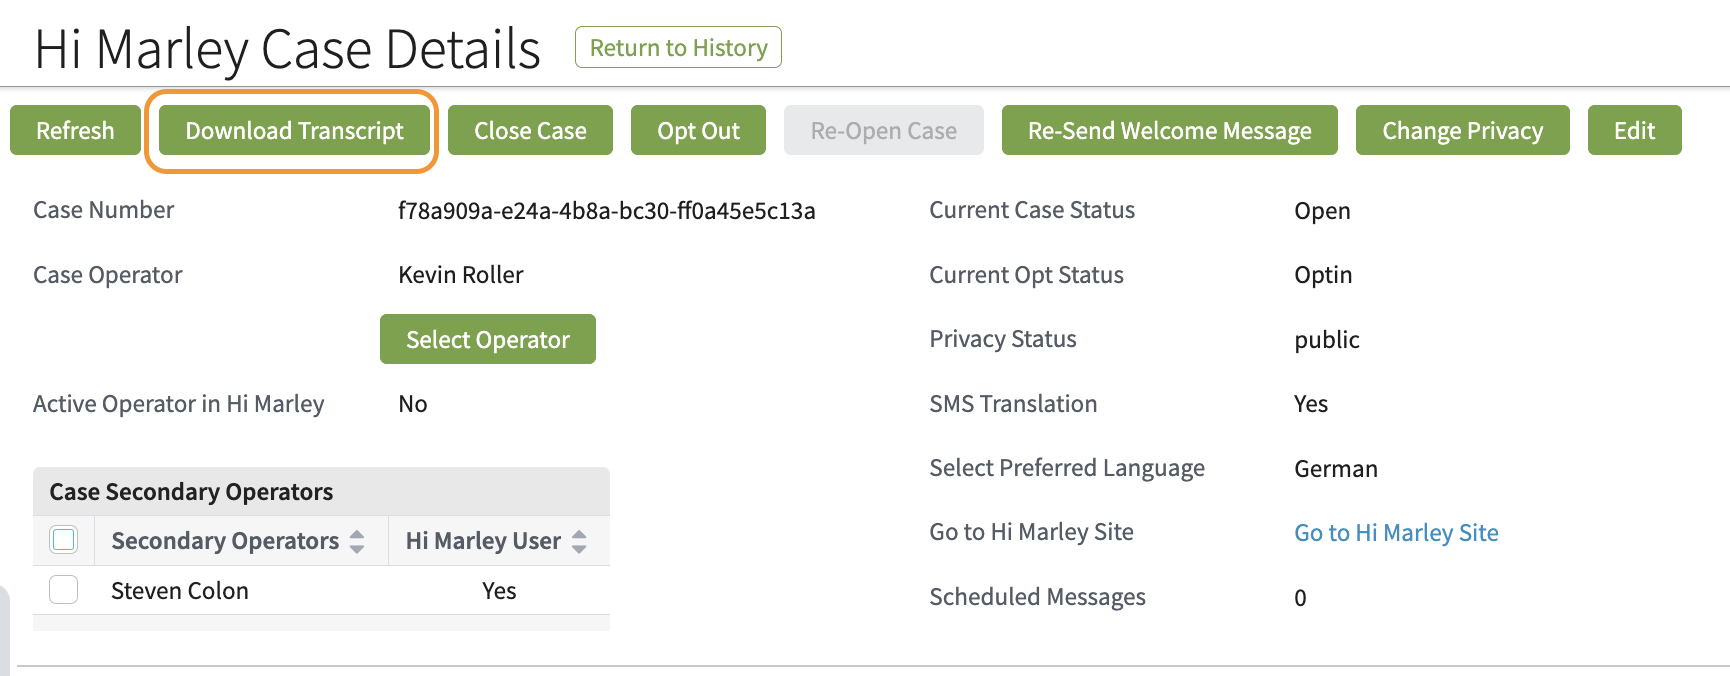The width and height of the screenshot is (1730, 676).
Task: Click the Hi Marley Case Details heading
Action: coord(286,47)
